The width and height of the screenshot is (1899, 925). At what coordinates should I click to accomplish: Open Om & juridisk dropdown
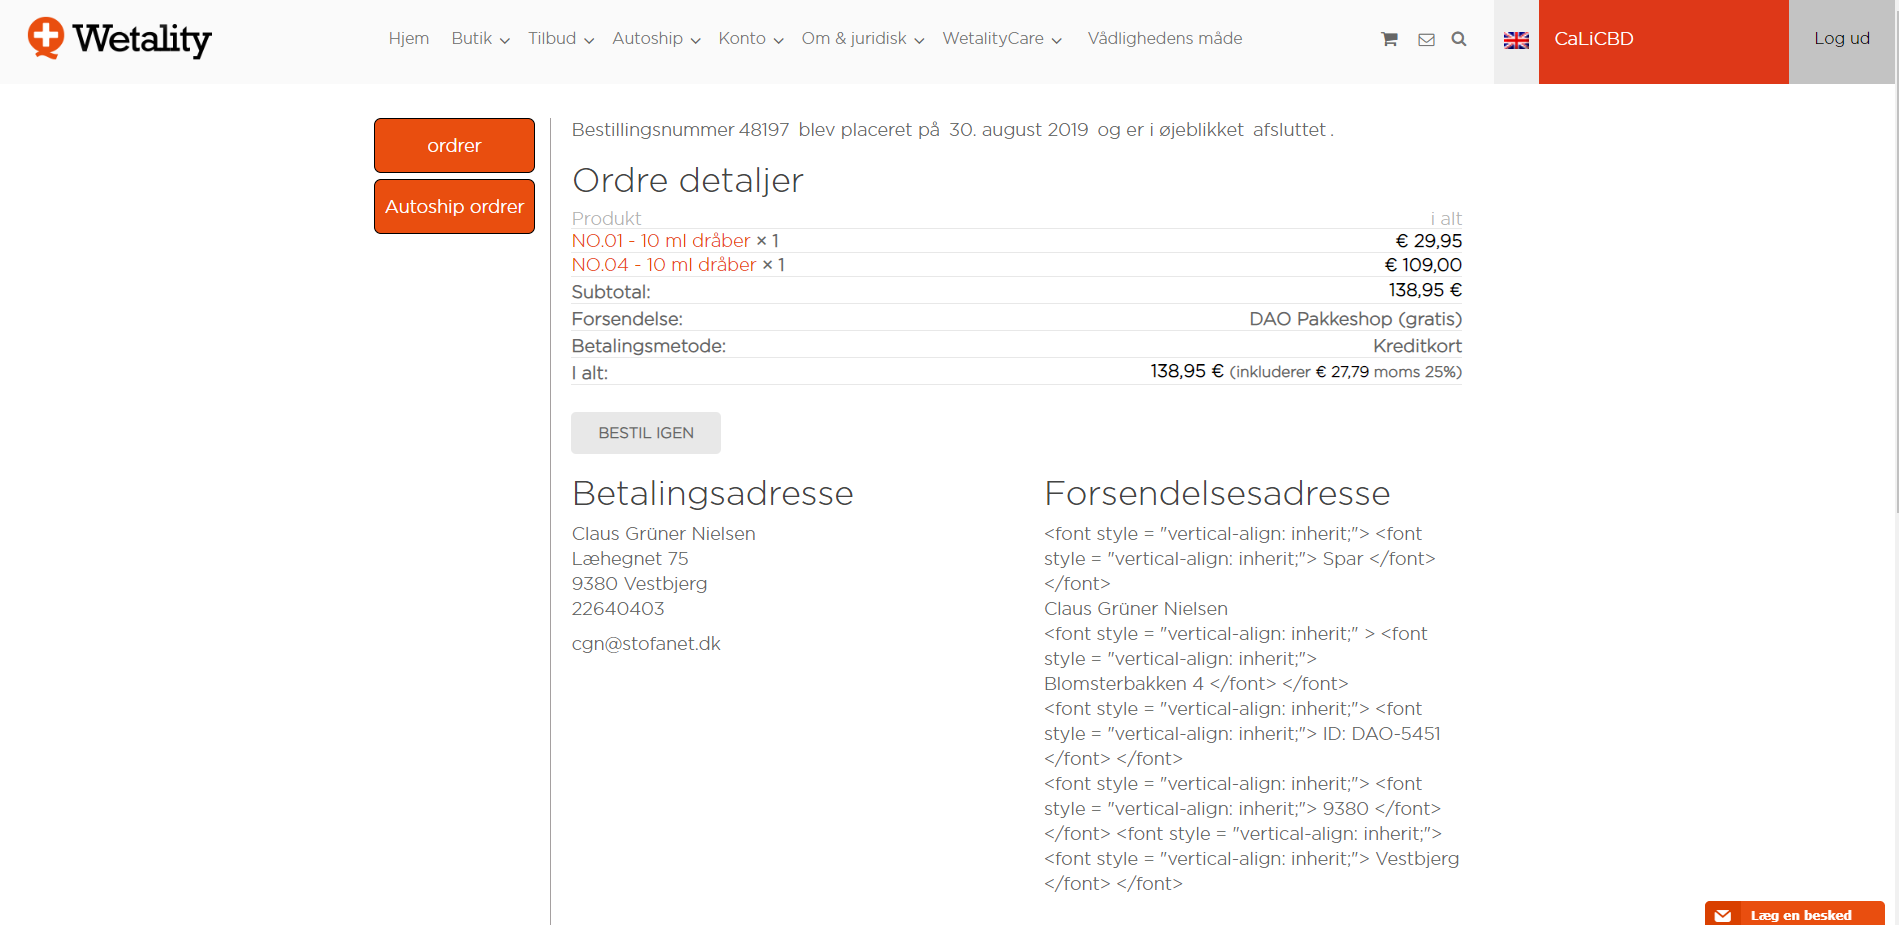(862, 39)
